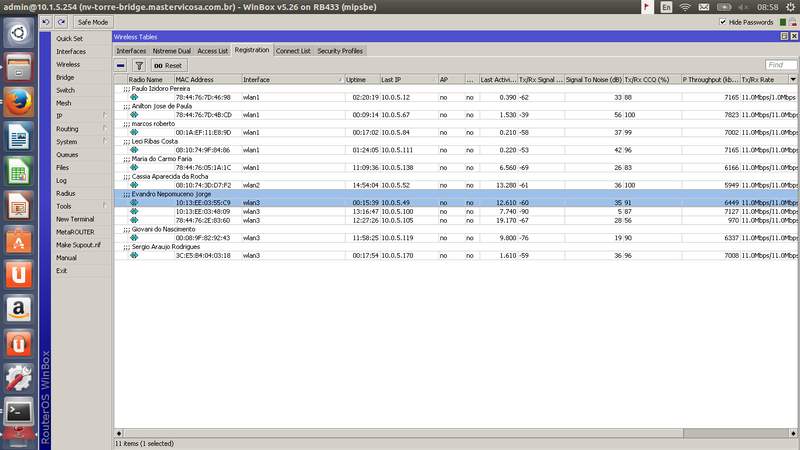Sort by Tx/Rx Rate column header

(x=764, y=80)
